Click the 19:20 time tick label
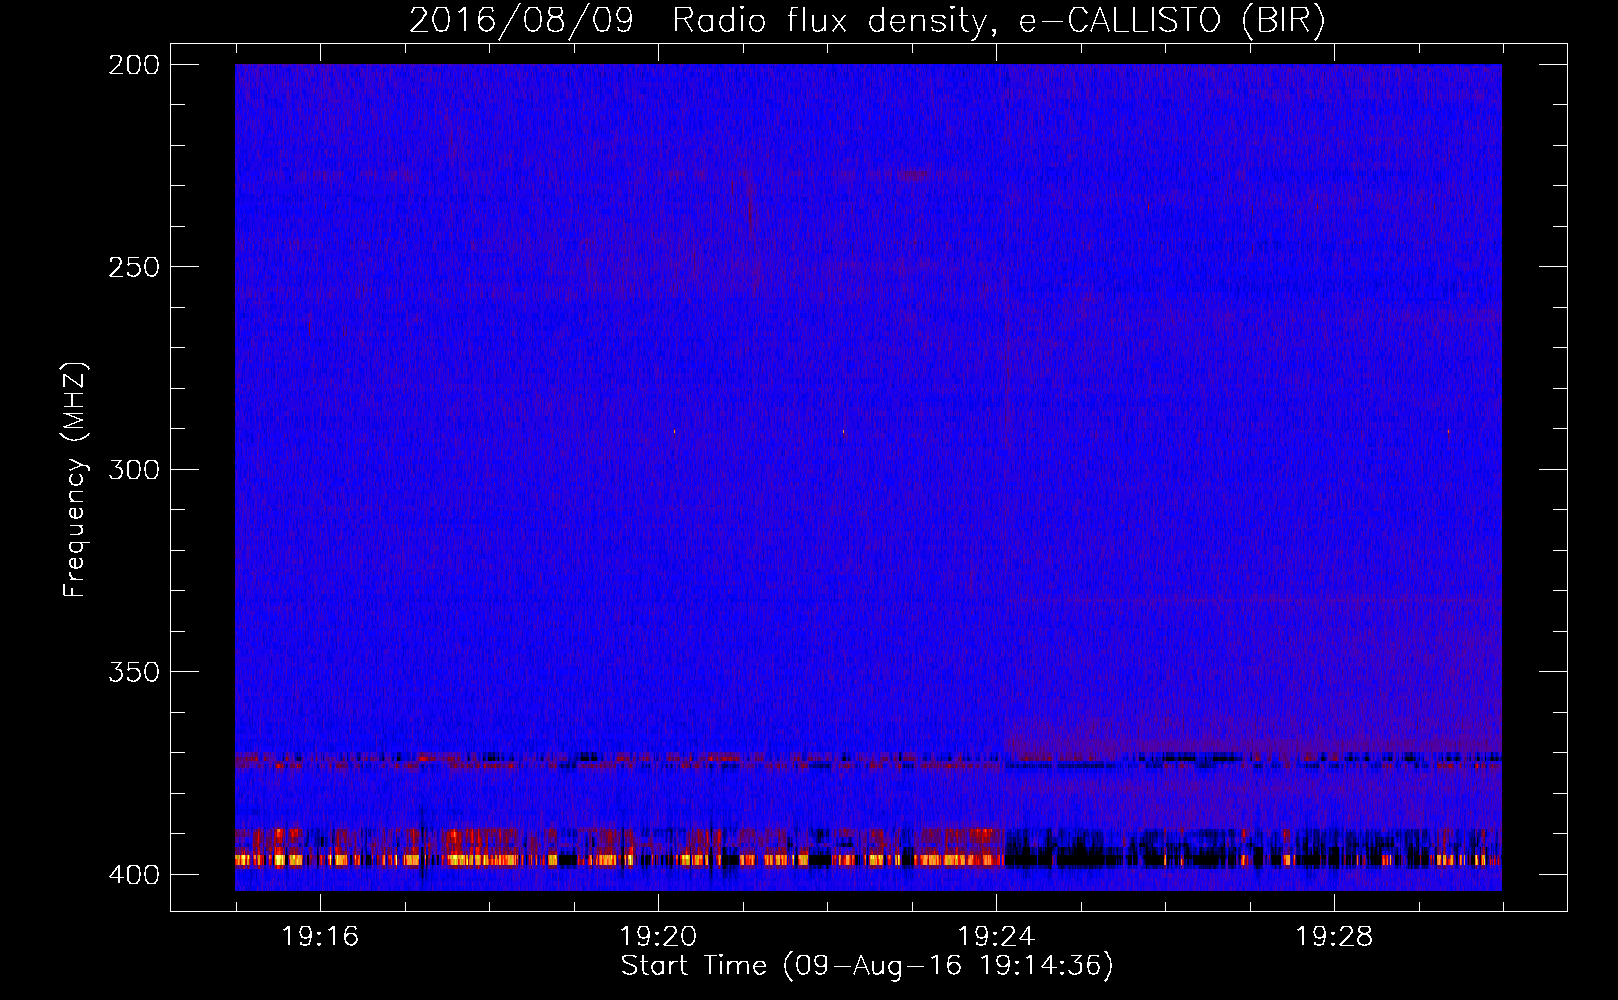Image resolution: width=1618 pixels, height=1000 pixels. 658,936
